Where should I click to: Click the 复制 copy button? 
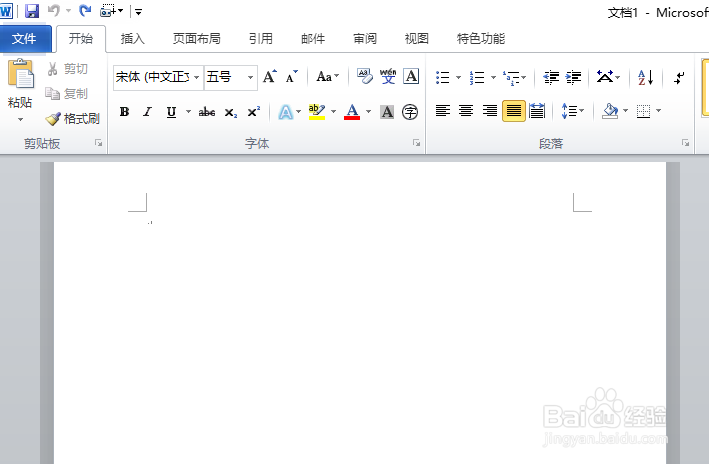coord(67,94)
